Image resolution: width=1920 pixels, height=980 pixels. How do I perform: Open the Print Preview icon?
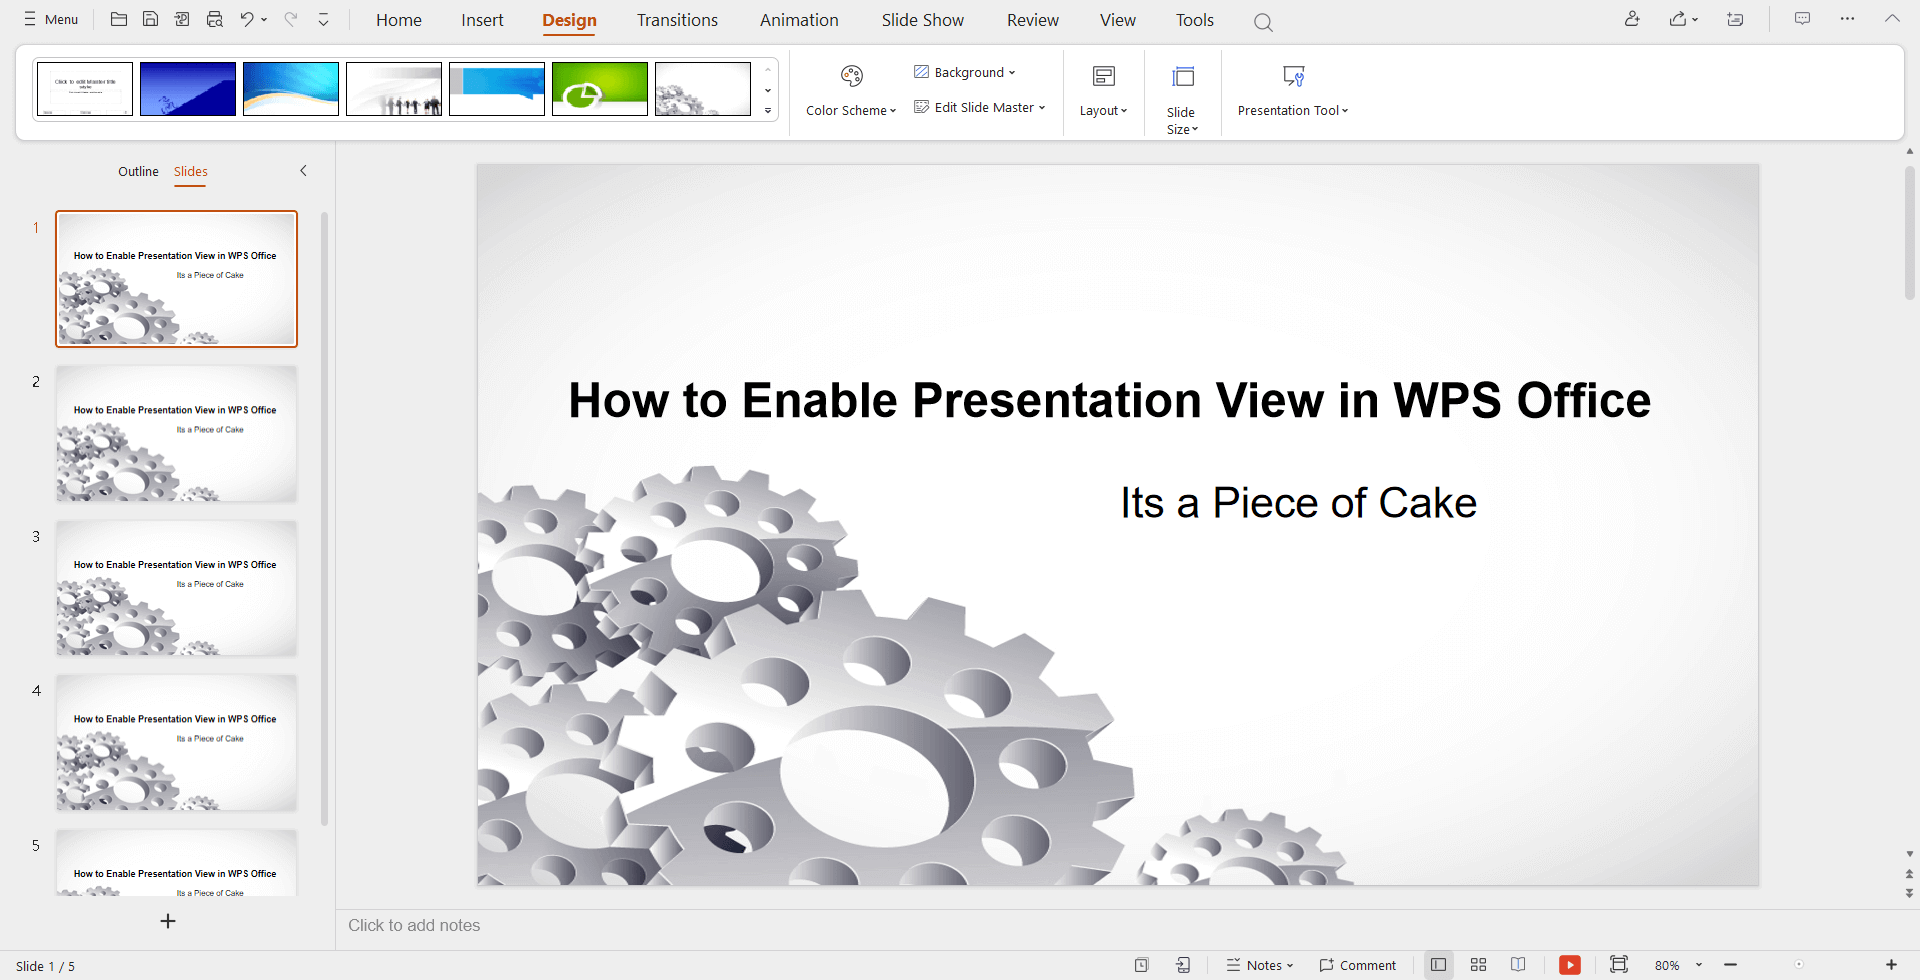[214, 19]
